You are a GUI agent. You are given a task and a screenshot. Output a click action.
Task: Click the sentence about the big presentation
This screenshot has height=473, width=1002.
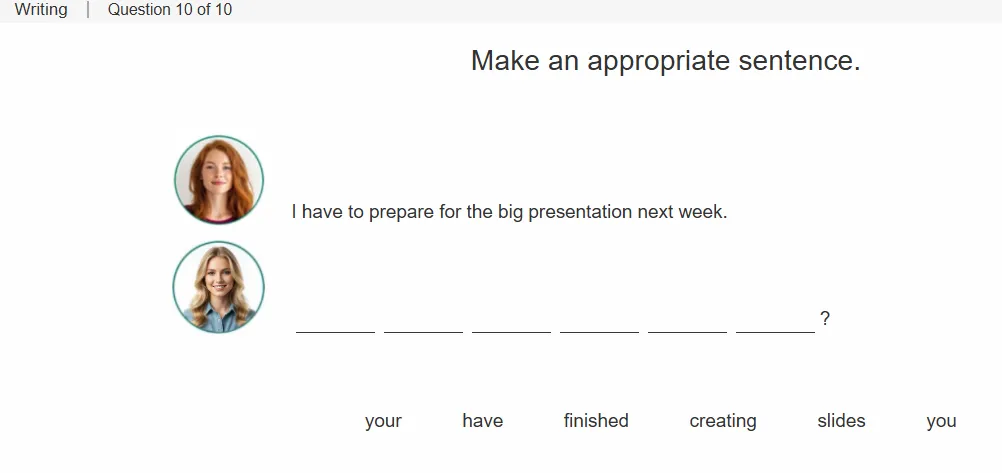(x=509, y=212)
